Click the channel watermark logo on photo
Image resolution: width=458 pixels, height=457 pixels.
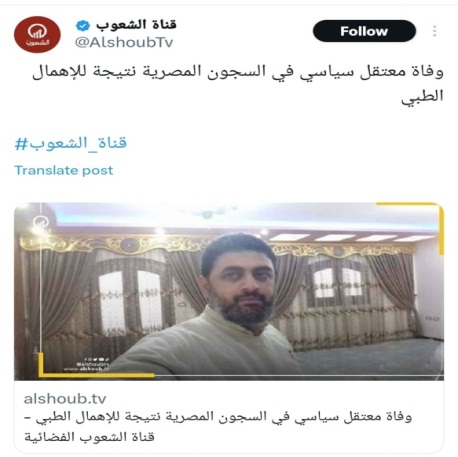(40, 222)
